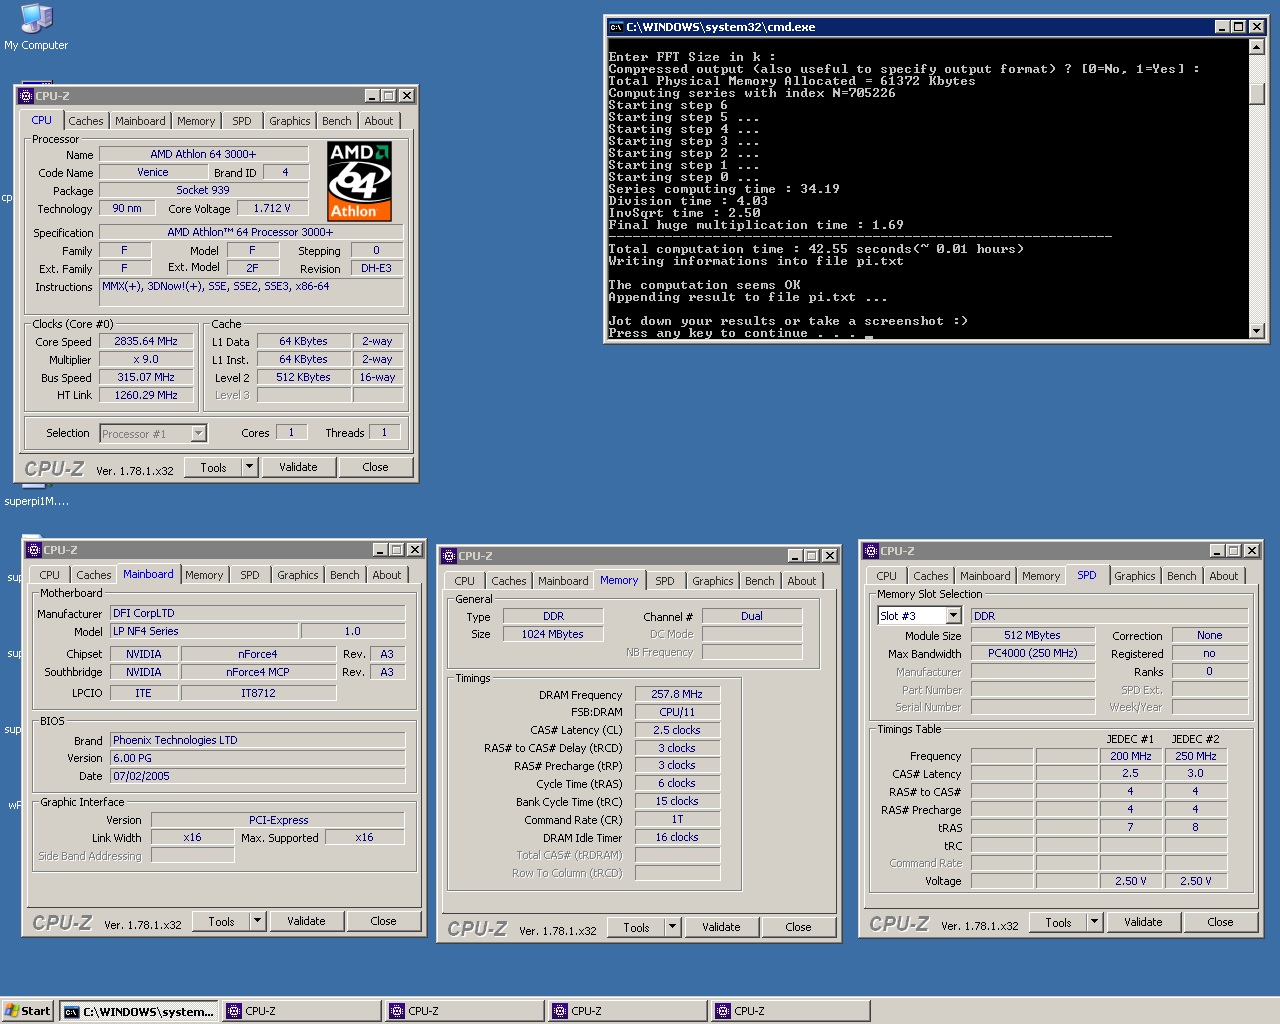Click the cmd window scrollbar thumb

click(1257, 93)
